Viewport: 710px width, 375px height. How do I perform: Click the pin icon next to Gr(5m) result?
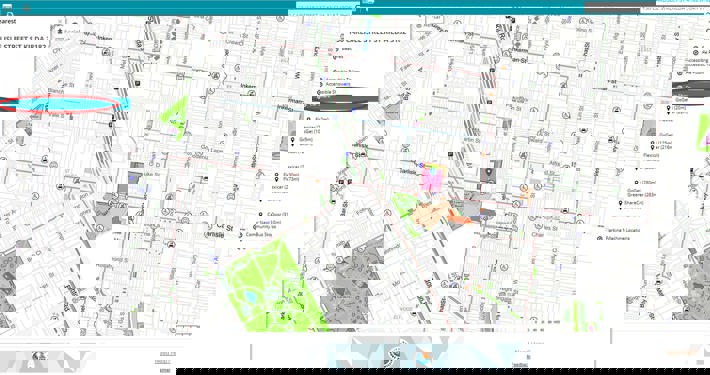[x=293, y=139]
